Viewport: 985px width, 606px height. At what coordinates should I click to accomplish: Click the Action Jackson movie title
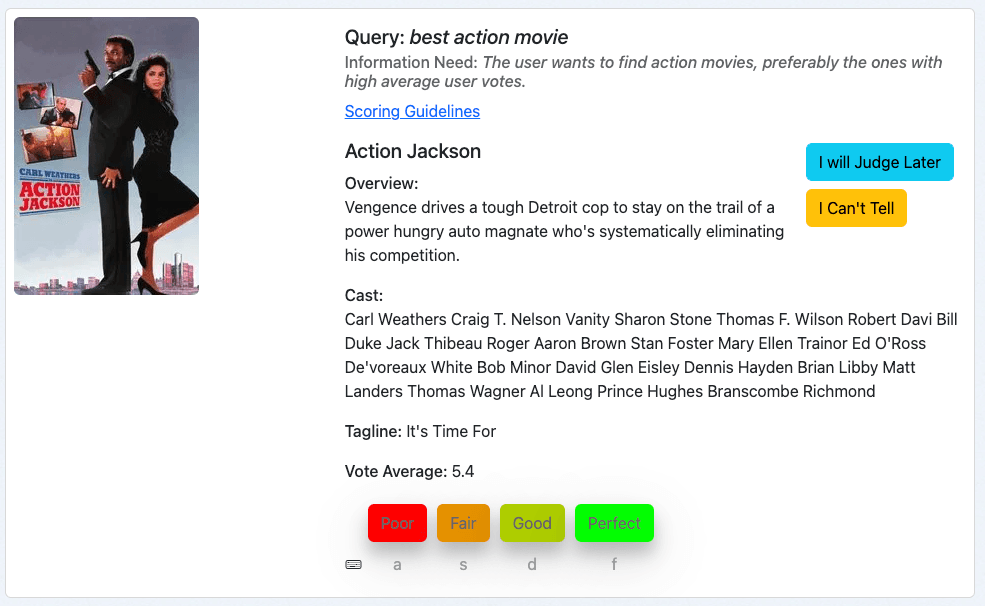[413, 152]
